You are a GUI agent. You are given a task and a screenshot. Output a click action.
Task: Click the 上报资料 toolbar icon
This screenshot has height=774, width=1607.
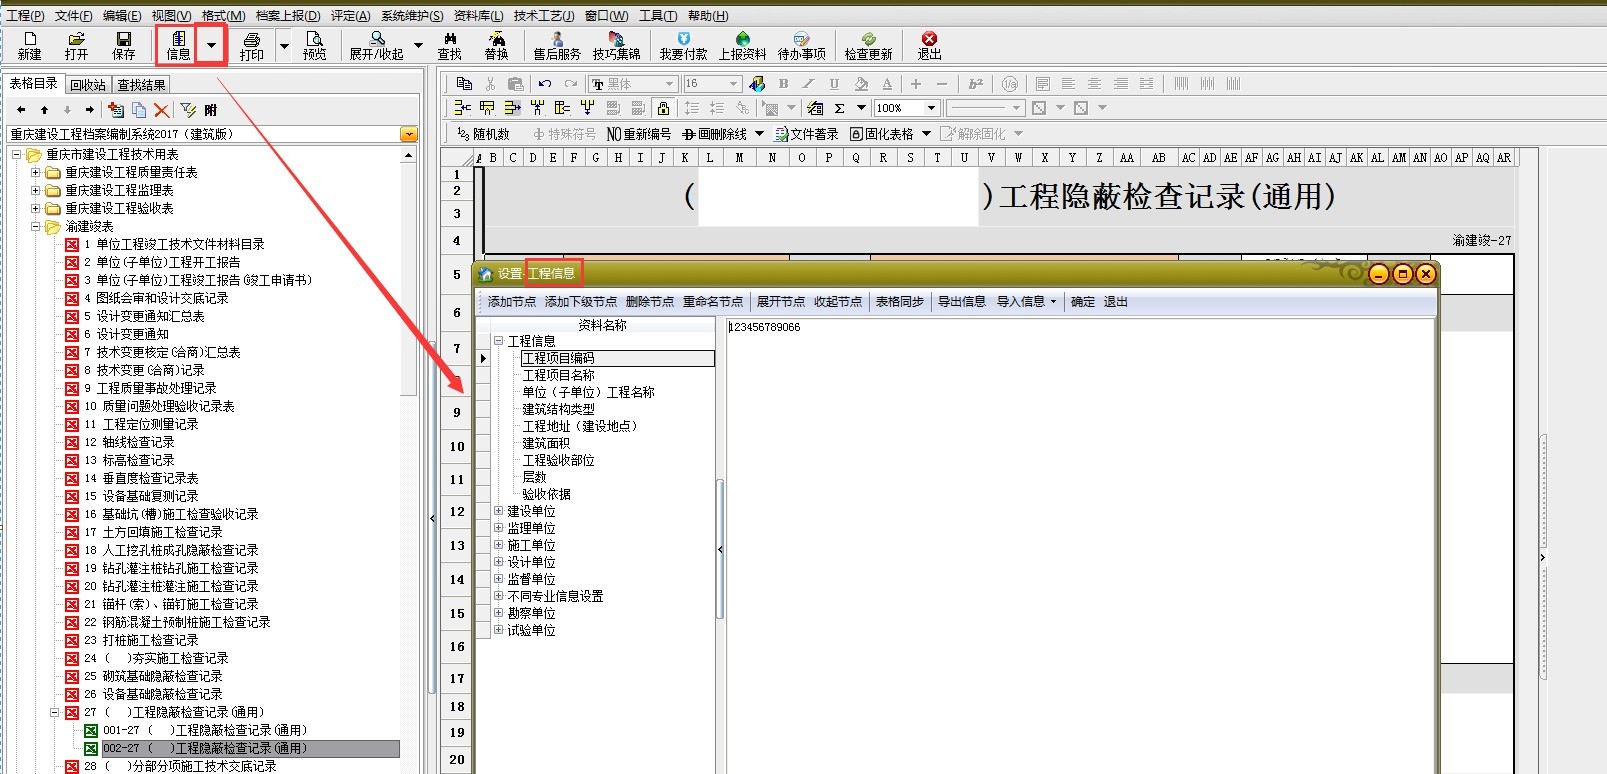click(742, 45)
